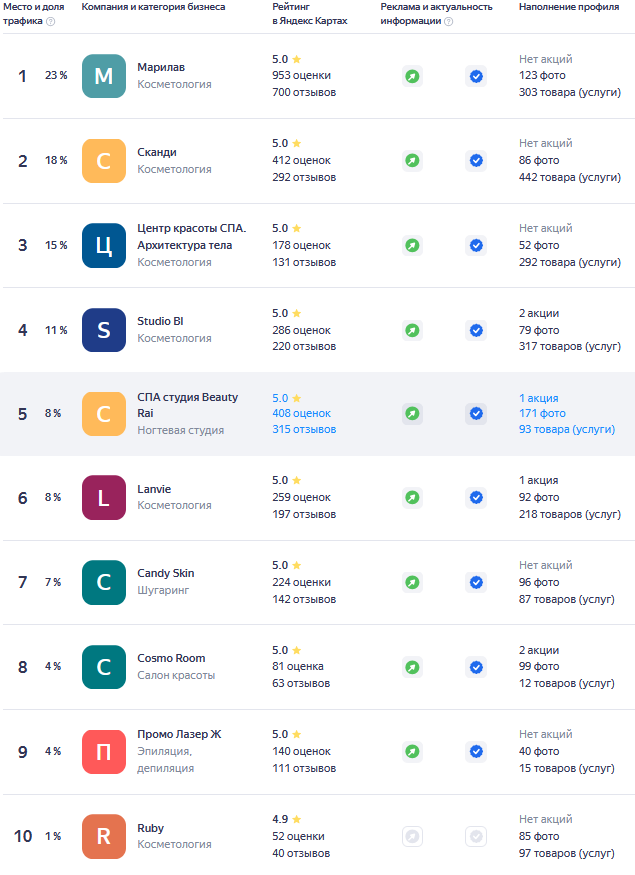This screenshot has height=875, width=635.
Task: Click the greyed-out verified badge for Ruby
Action: (476, 836)
